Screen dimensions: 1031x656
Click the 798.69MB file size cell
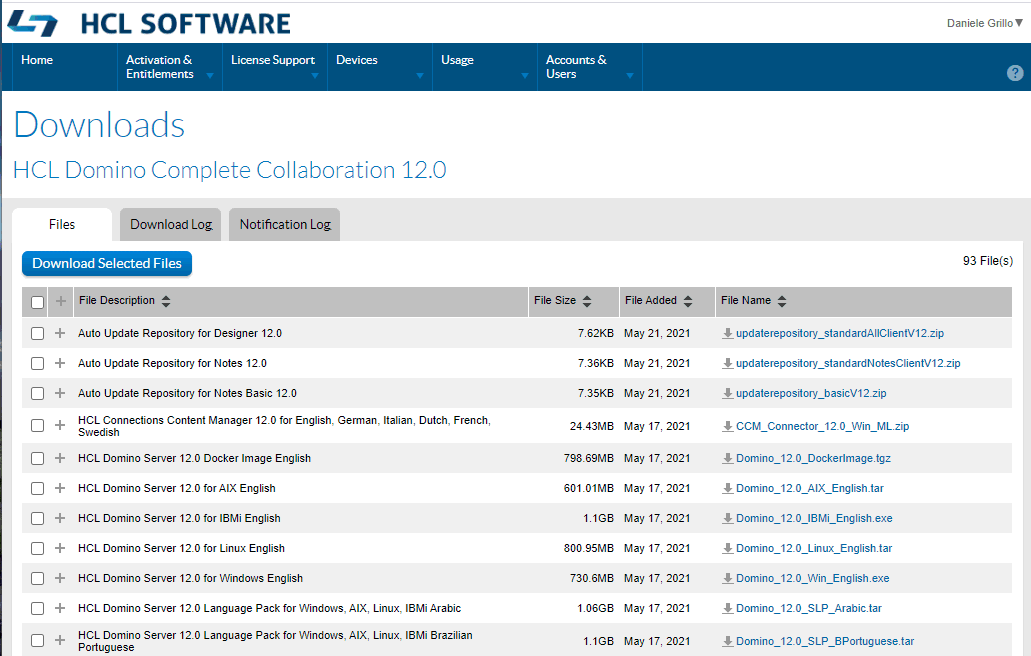point(588,458)
